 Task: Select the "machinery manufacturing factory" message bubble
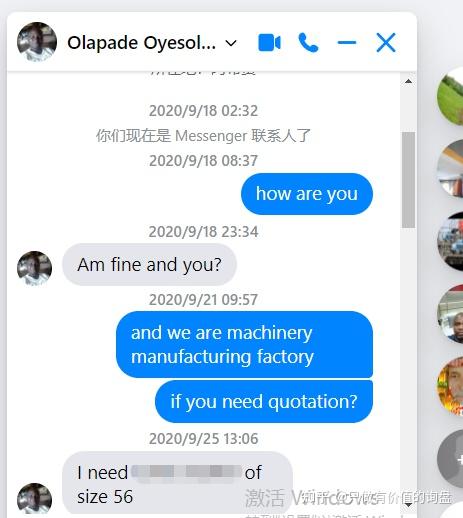click(244, 344)
